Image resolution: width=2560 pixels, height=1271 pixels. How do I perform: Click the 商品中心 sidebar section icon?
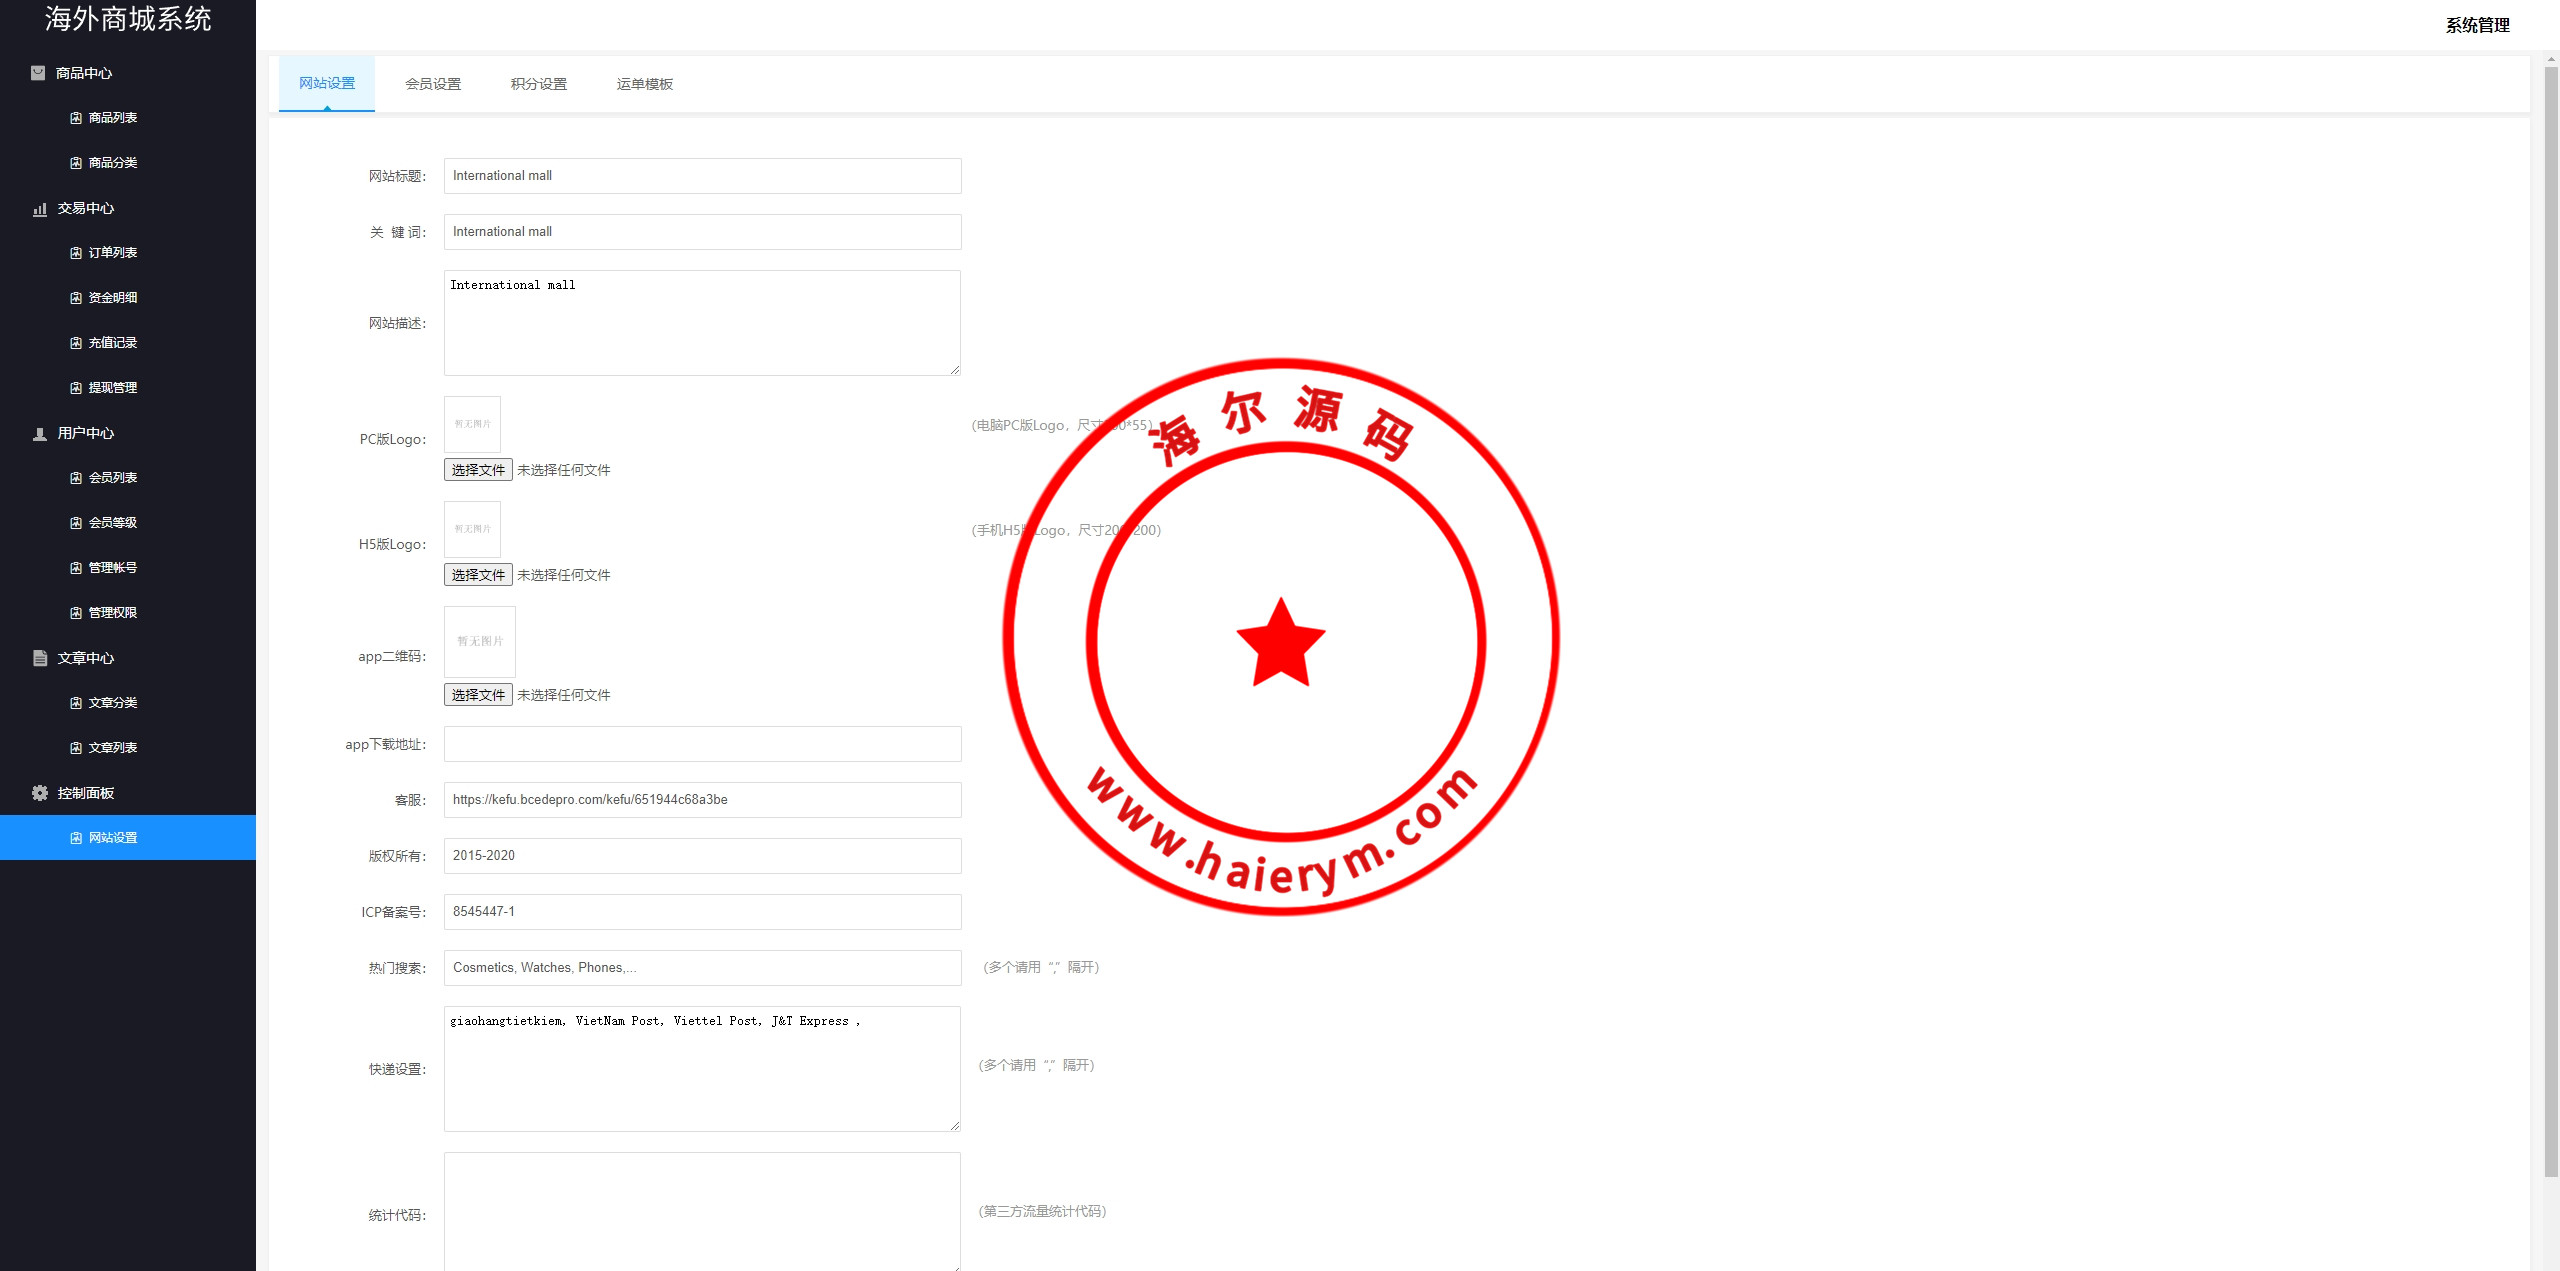click(38, 73)
